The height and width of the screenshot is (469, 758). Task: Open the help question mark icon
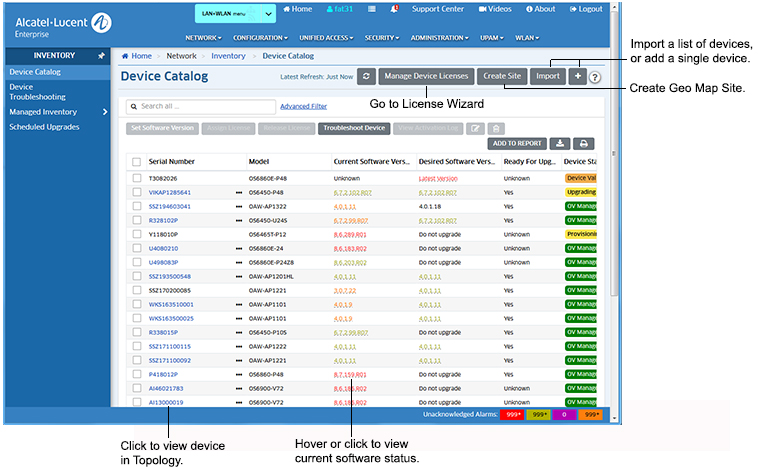click(x=595, y=77)
